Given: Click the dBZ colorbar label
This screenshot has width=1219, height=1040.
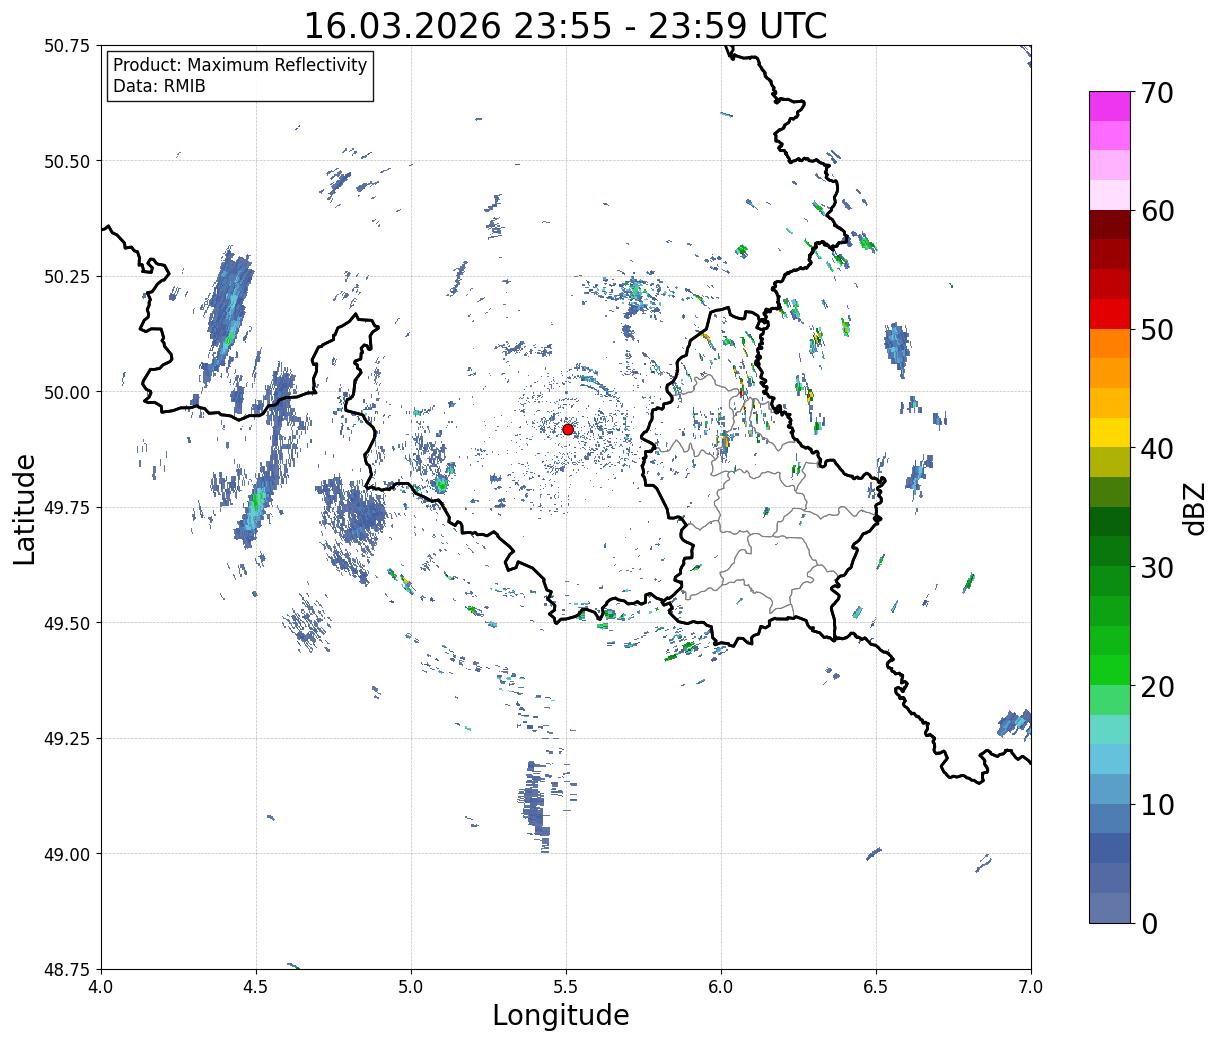Looking at the screenshot, I should pos(1194,507).
